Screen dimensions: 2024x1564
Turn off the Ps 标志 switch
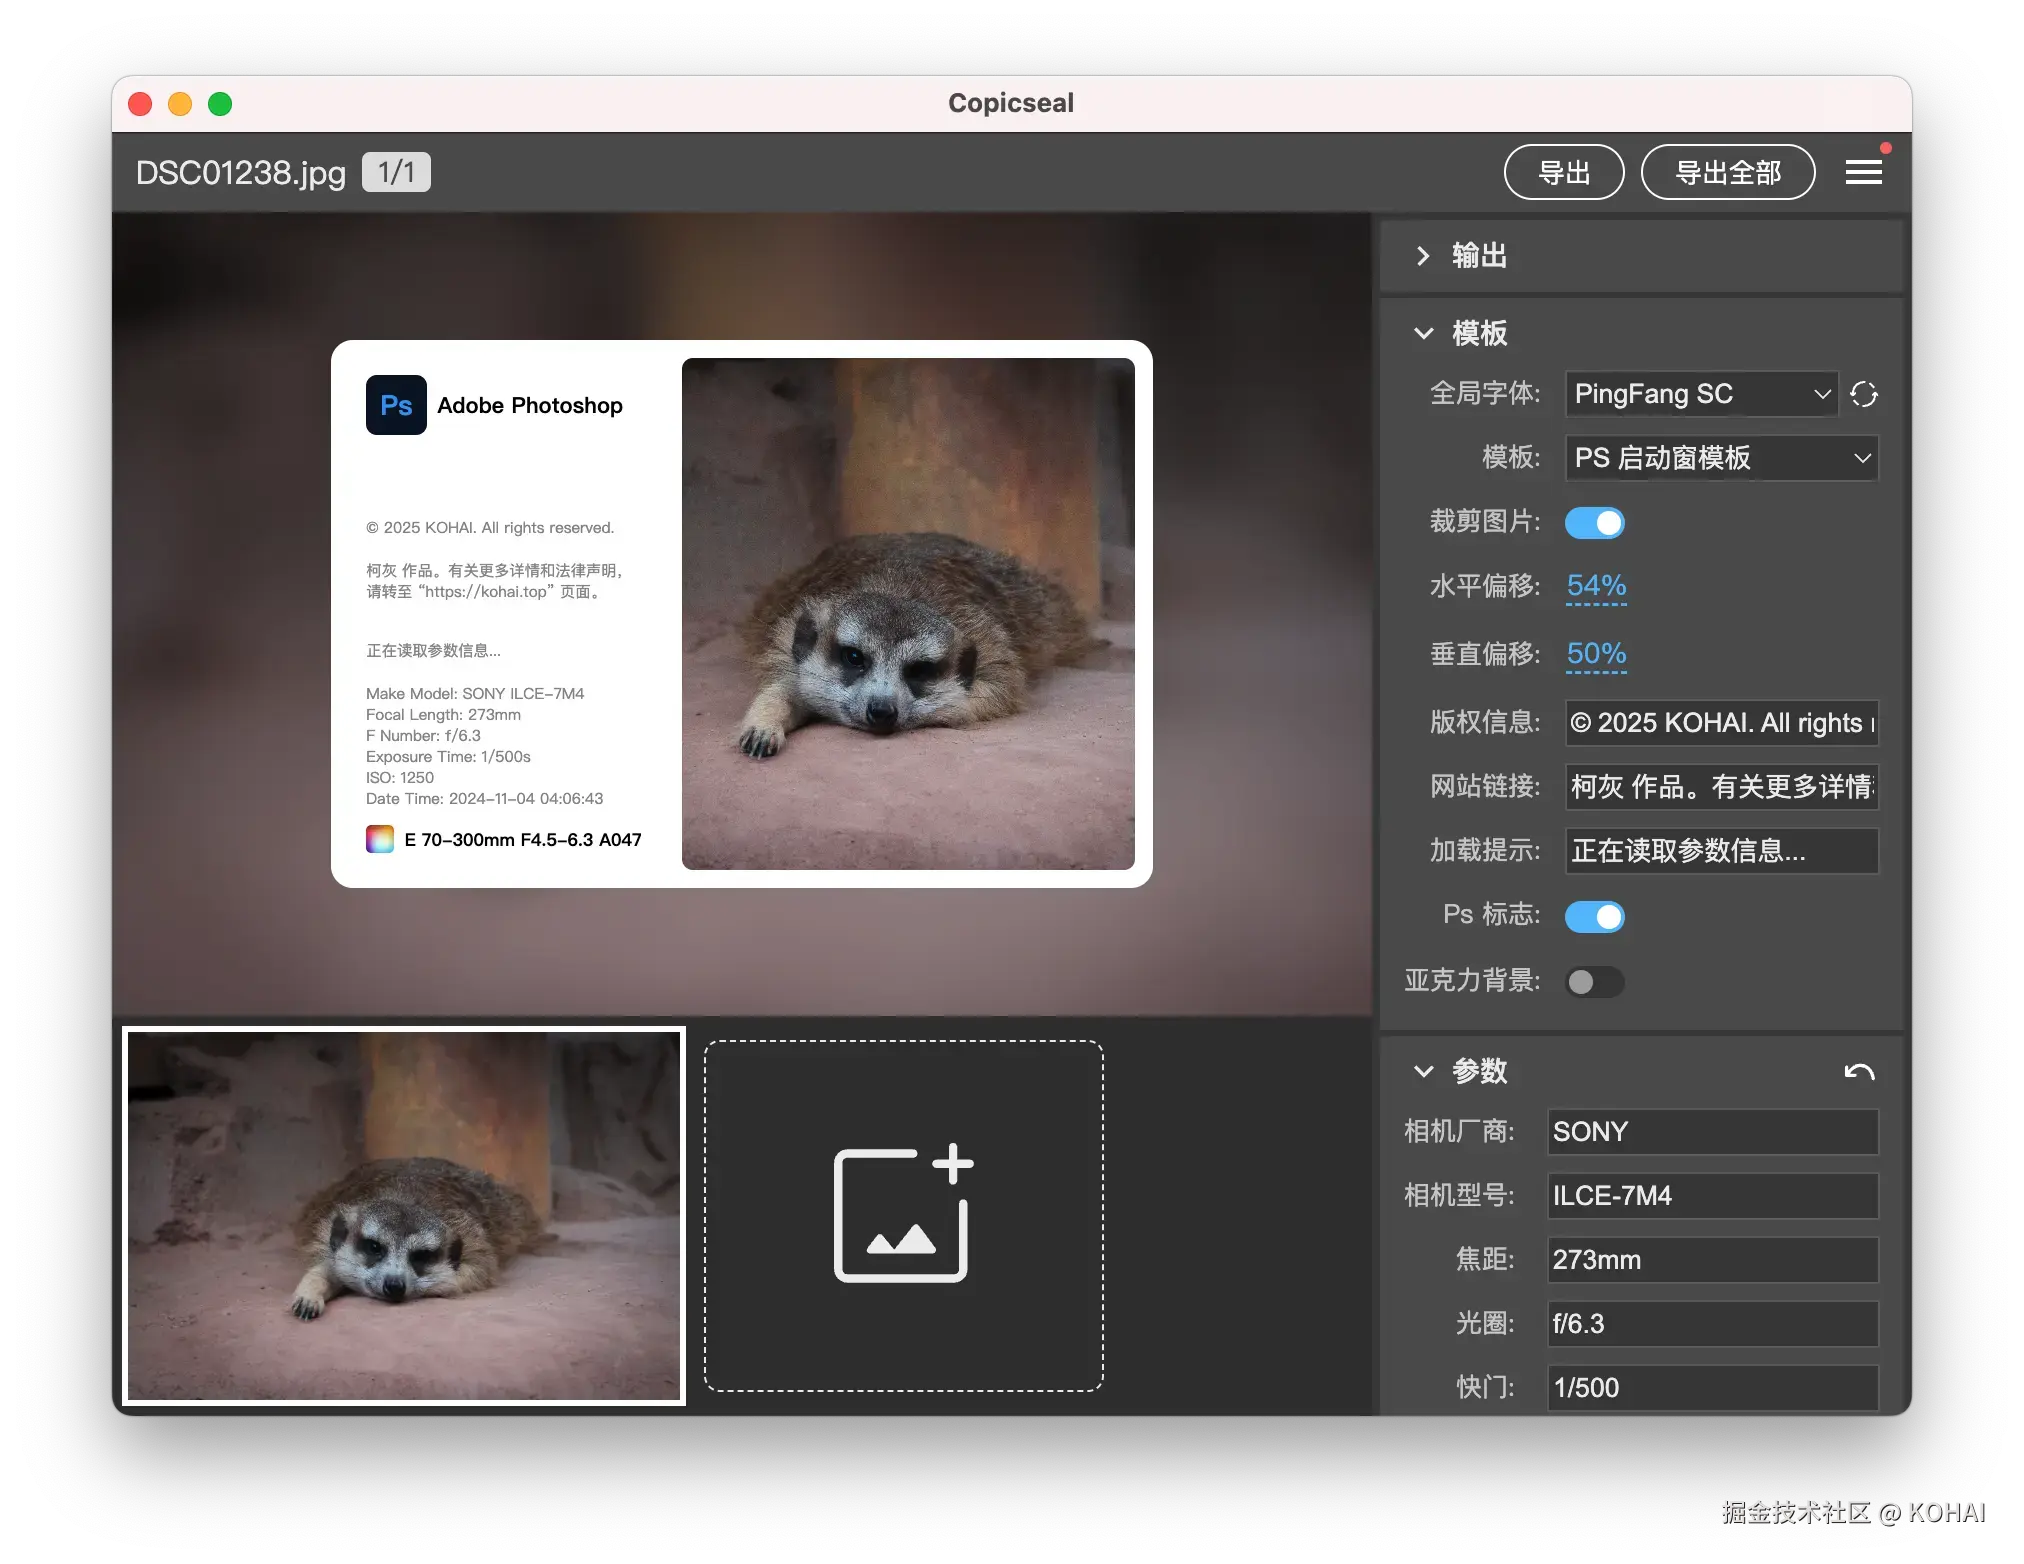1595,916
